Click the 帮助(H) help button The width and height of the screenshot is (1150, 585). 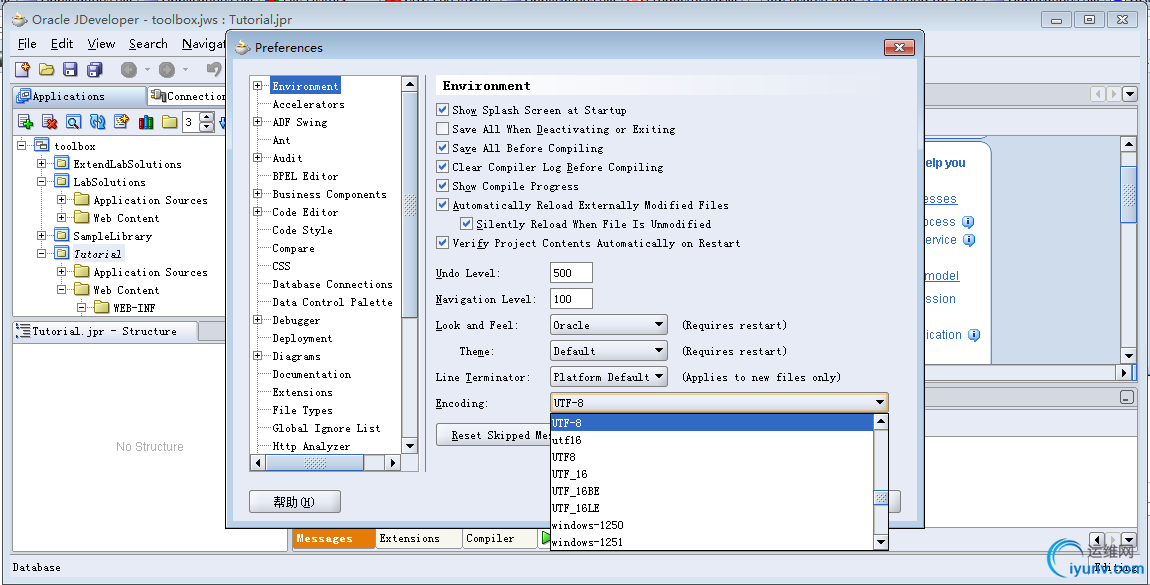[294, 502]
